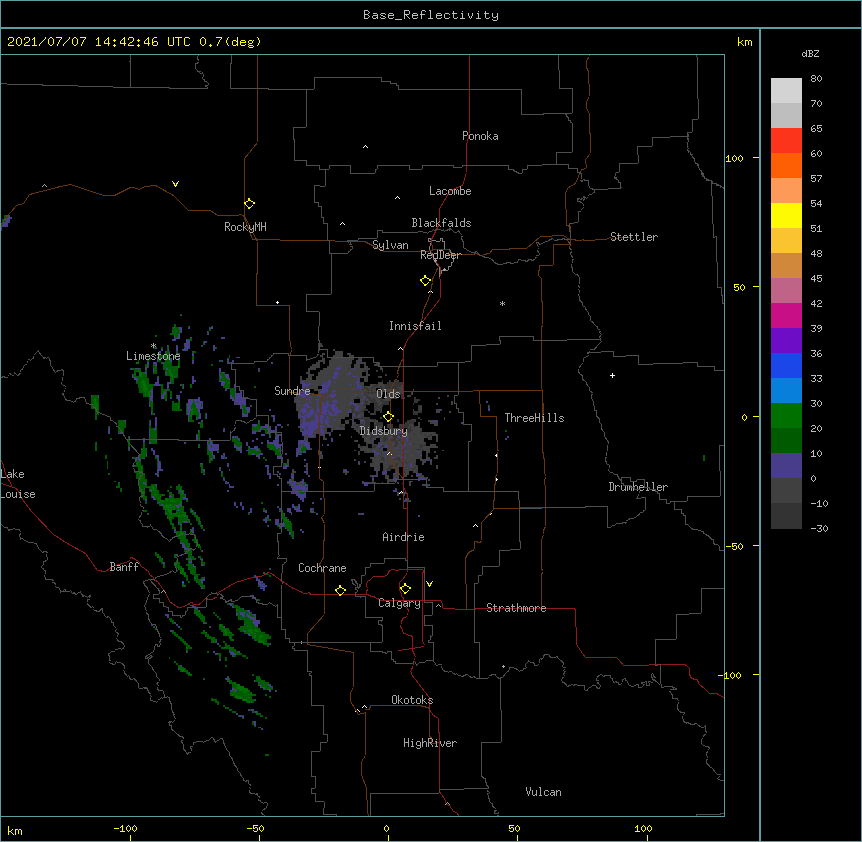
Task: Choose the purple 36-39 dBZ legend swatch
Action: click(x=786, y=341)
